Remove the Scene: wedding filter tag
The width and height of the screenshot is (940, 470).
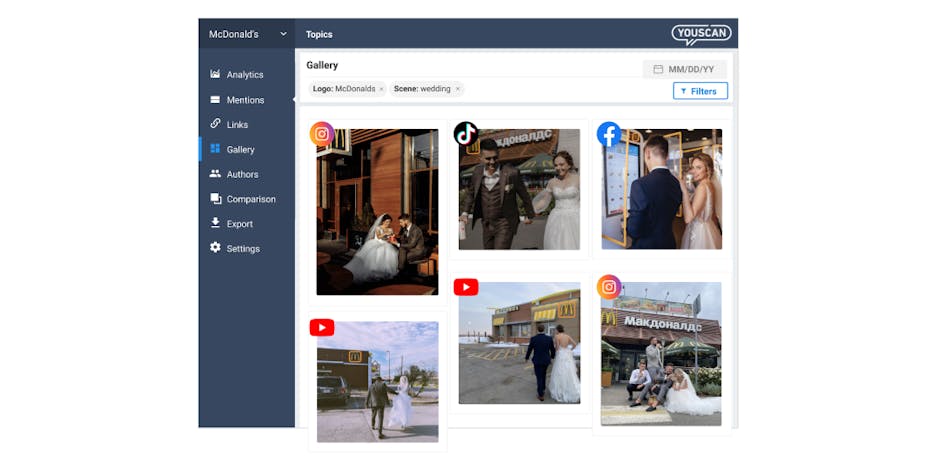[458, 89]
